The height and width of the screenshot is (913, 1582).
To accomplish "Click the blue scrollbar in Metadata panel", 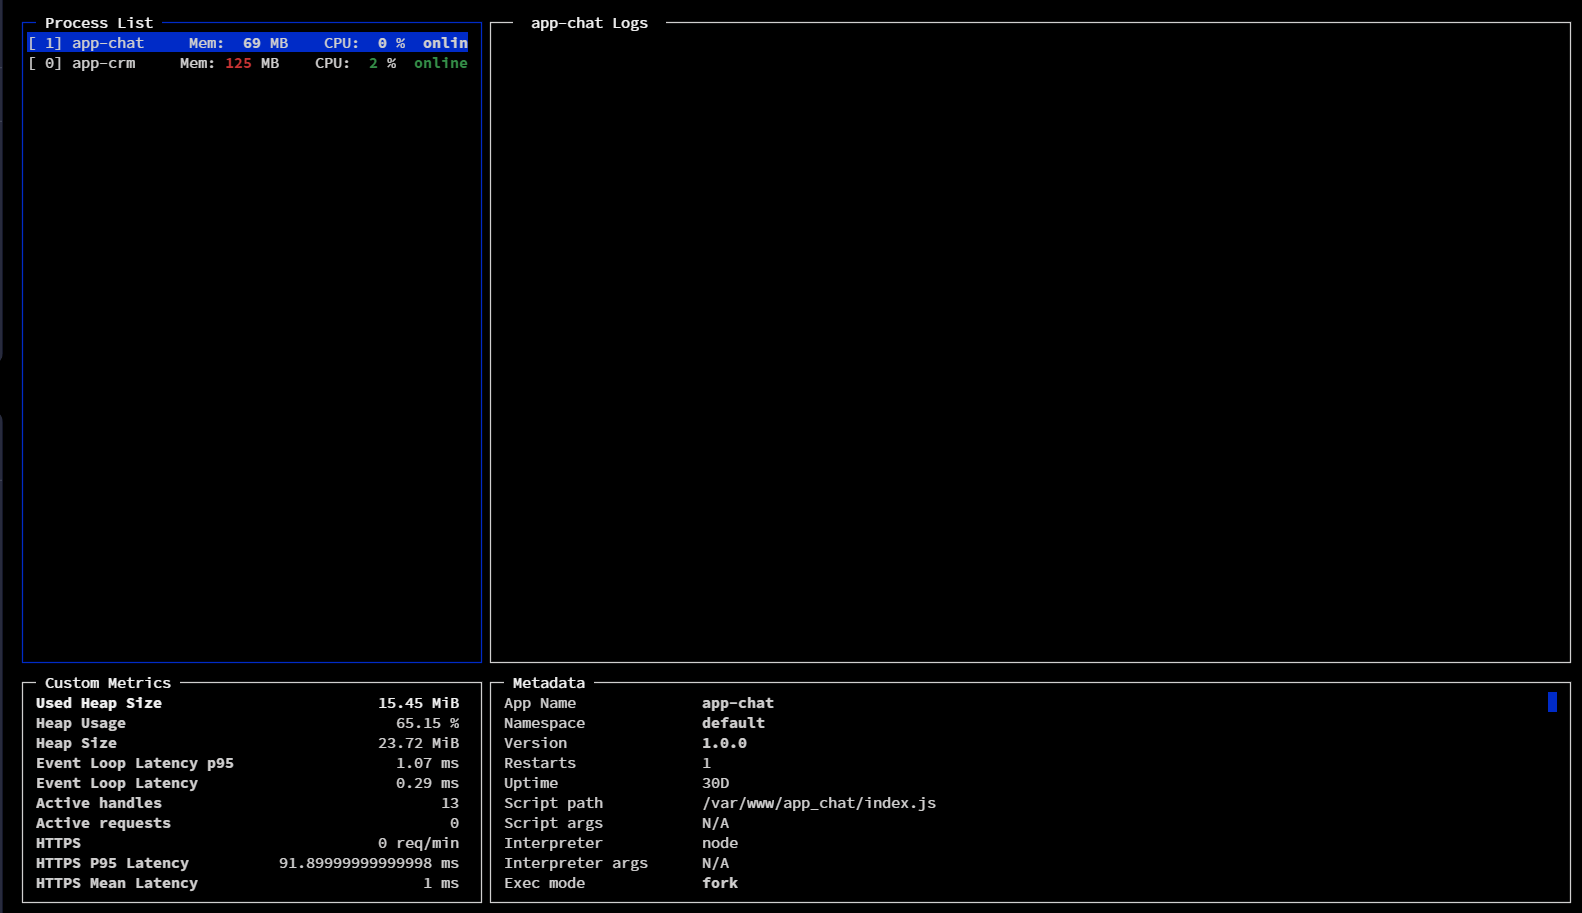I will (1552, 702).
